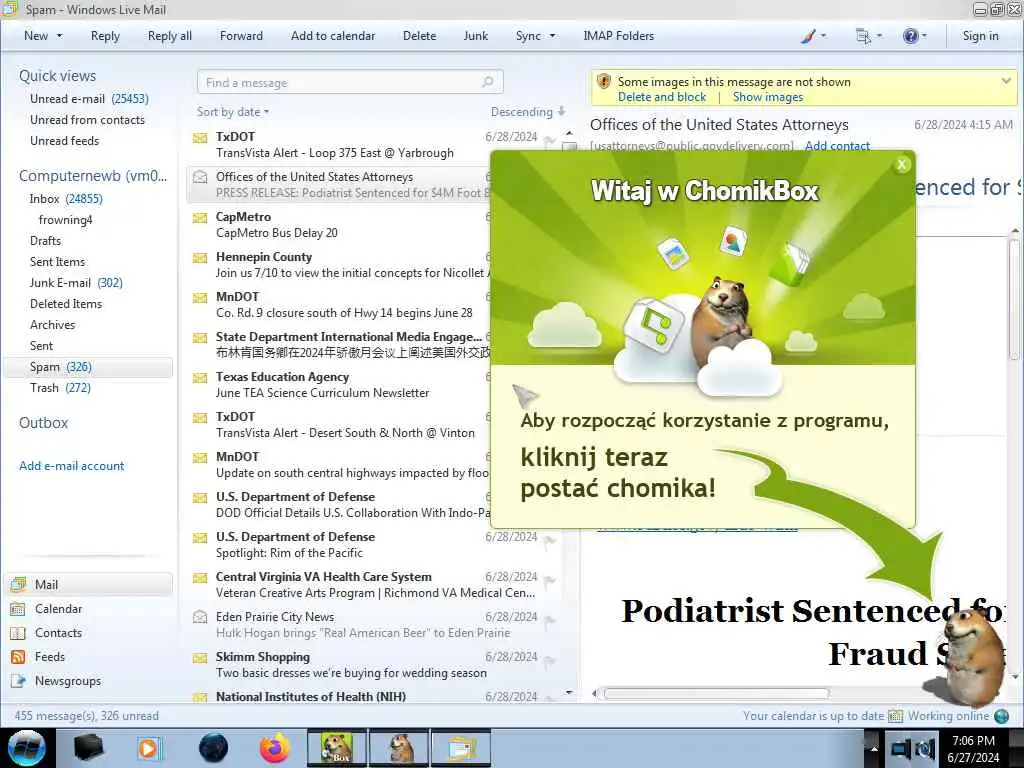1024x768 pixels.
Task: Click the envelope icon beside CapMetro
Action: (200, 217)
